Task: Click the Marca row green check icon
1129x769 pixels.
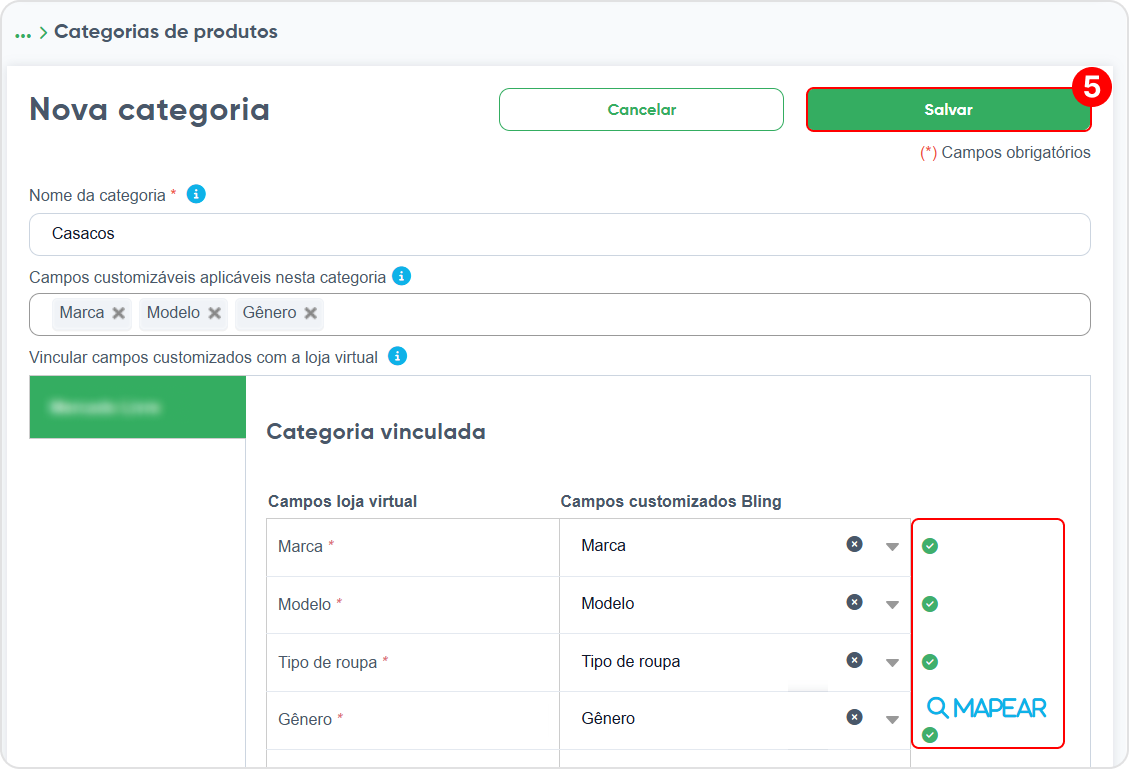Action: click(930, 546)
